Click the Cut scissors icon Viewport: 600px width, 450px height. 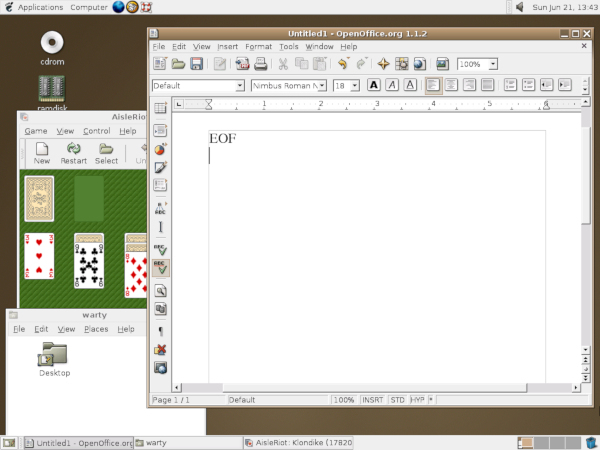283,64
